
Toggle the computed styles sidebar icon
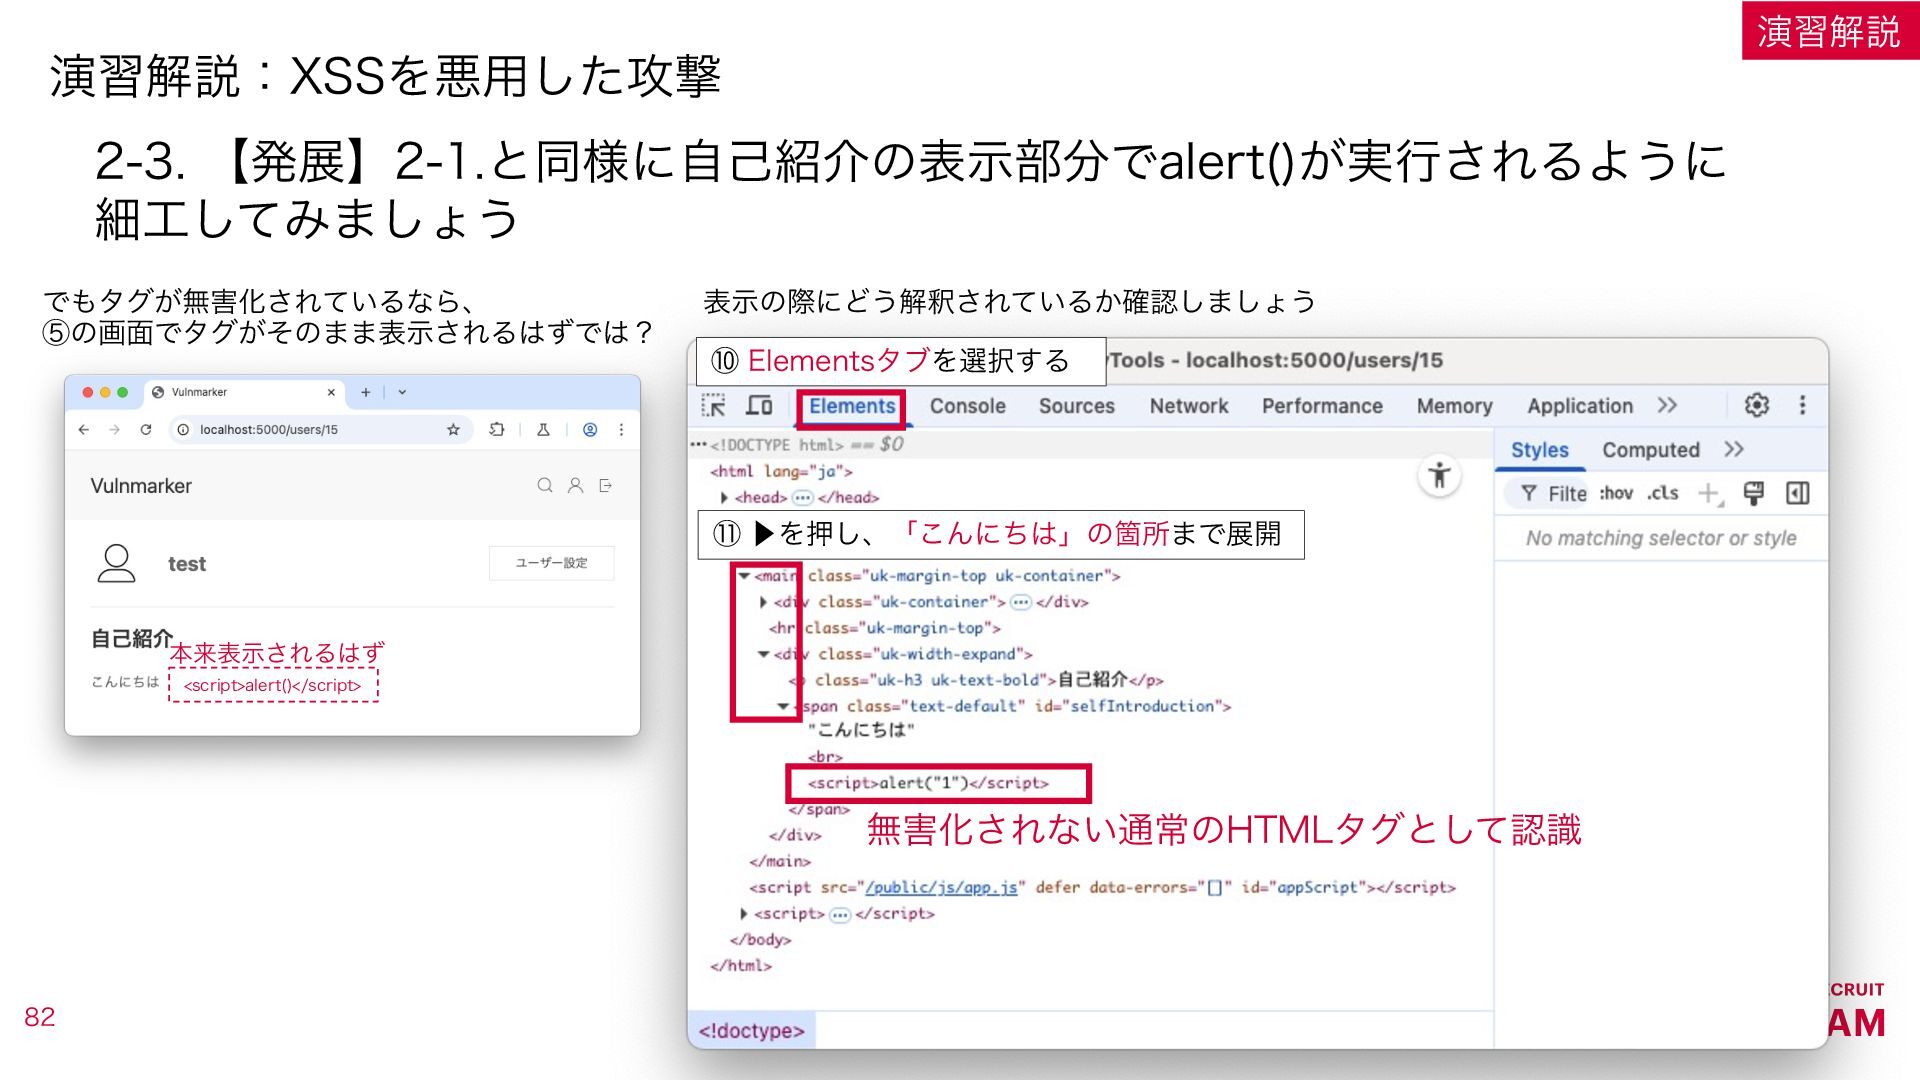point(1797,493)
